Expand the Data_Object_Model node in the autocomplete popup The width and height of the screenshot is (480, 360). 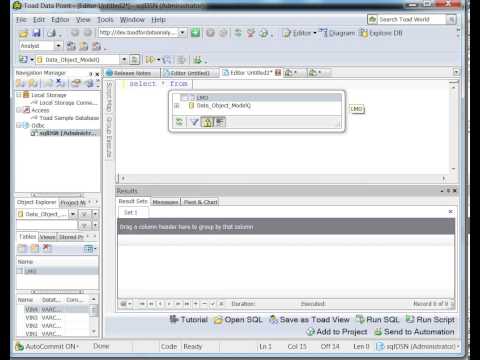[x=177, y=106]
